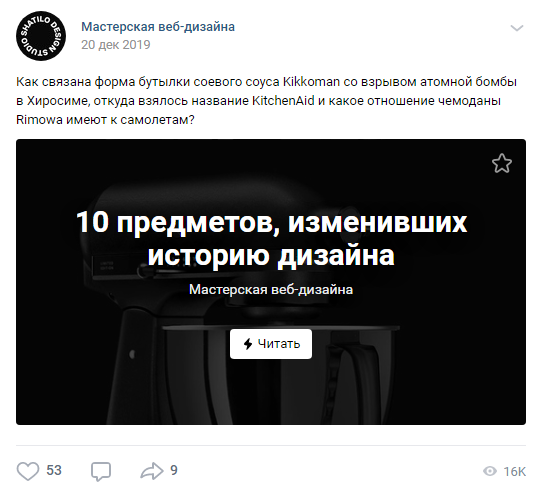Bookmark the article with the star icon
This screenshot has height=492, width=542.
click(502, 163)
